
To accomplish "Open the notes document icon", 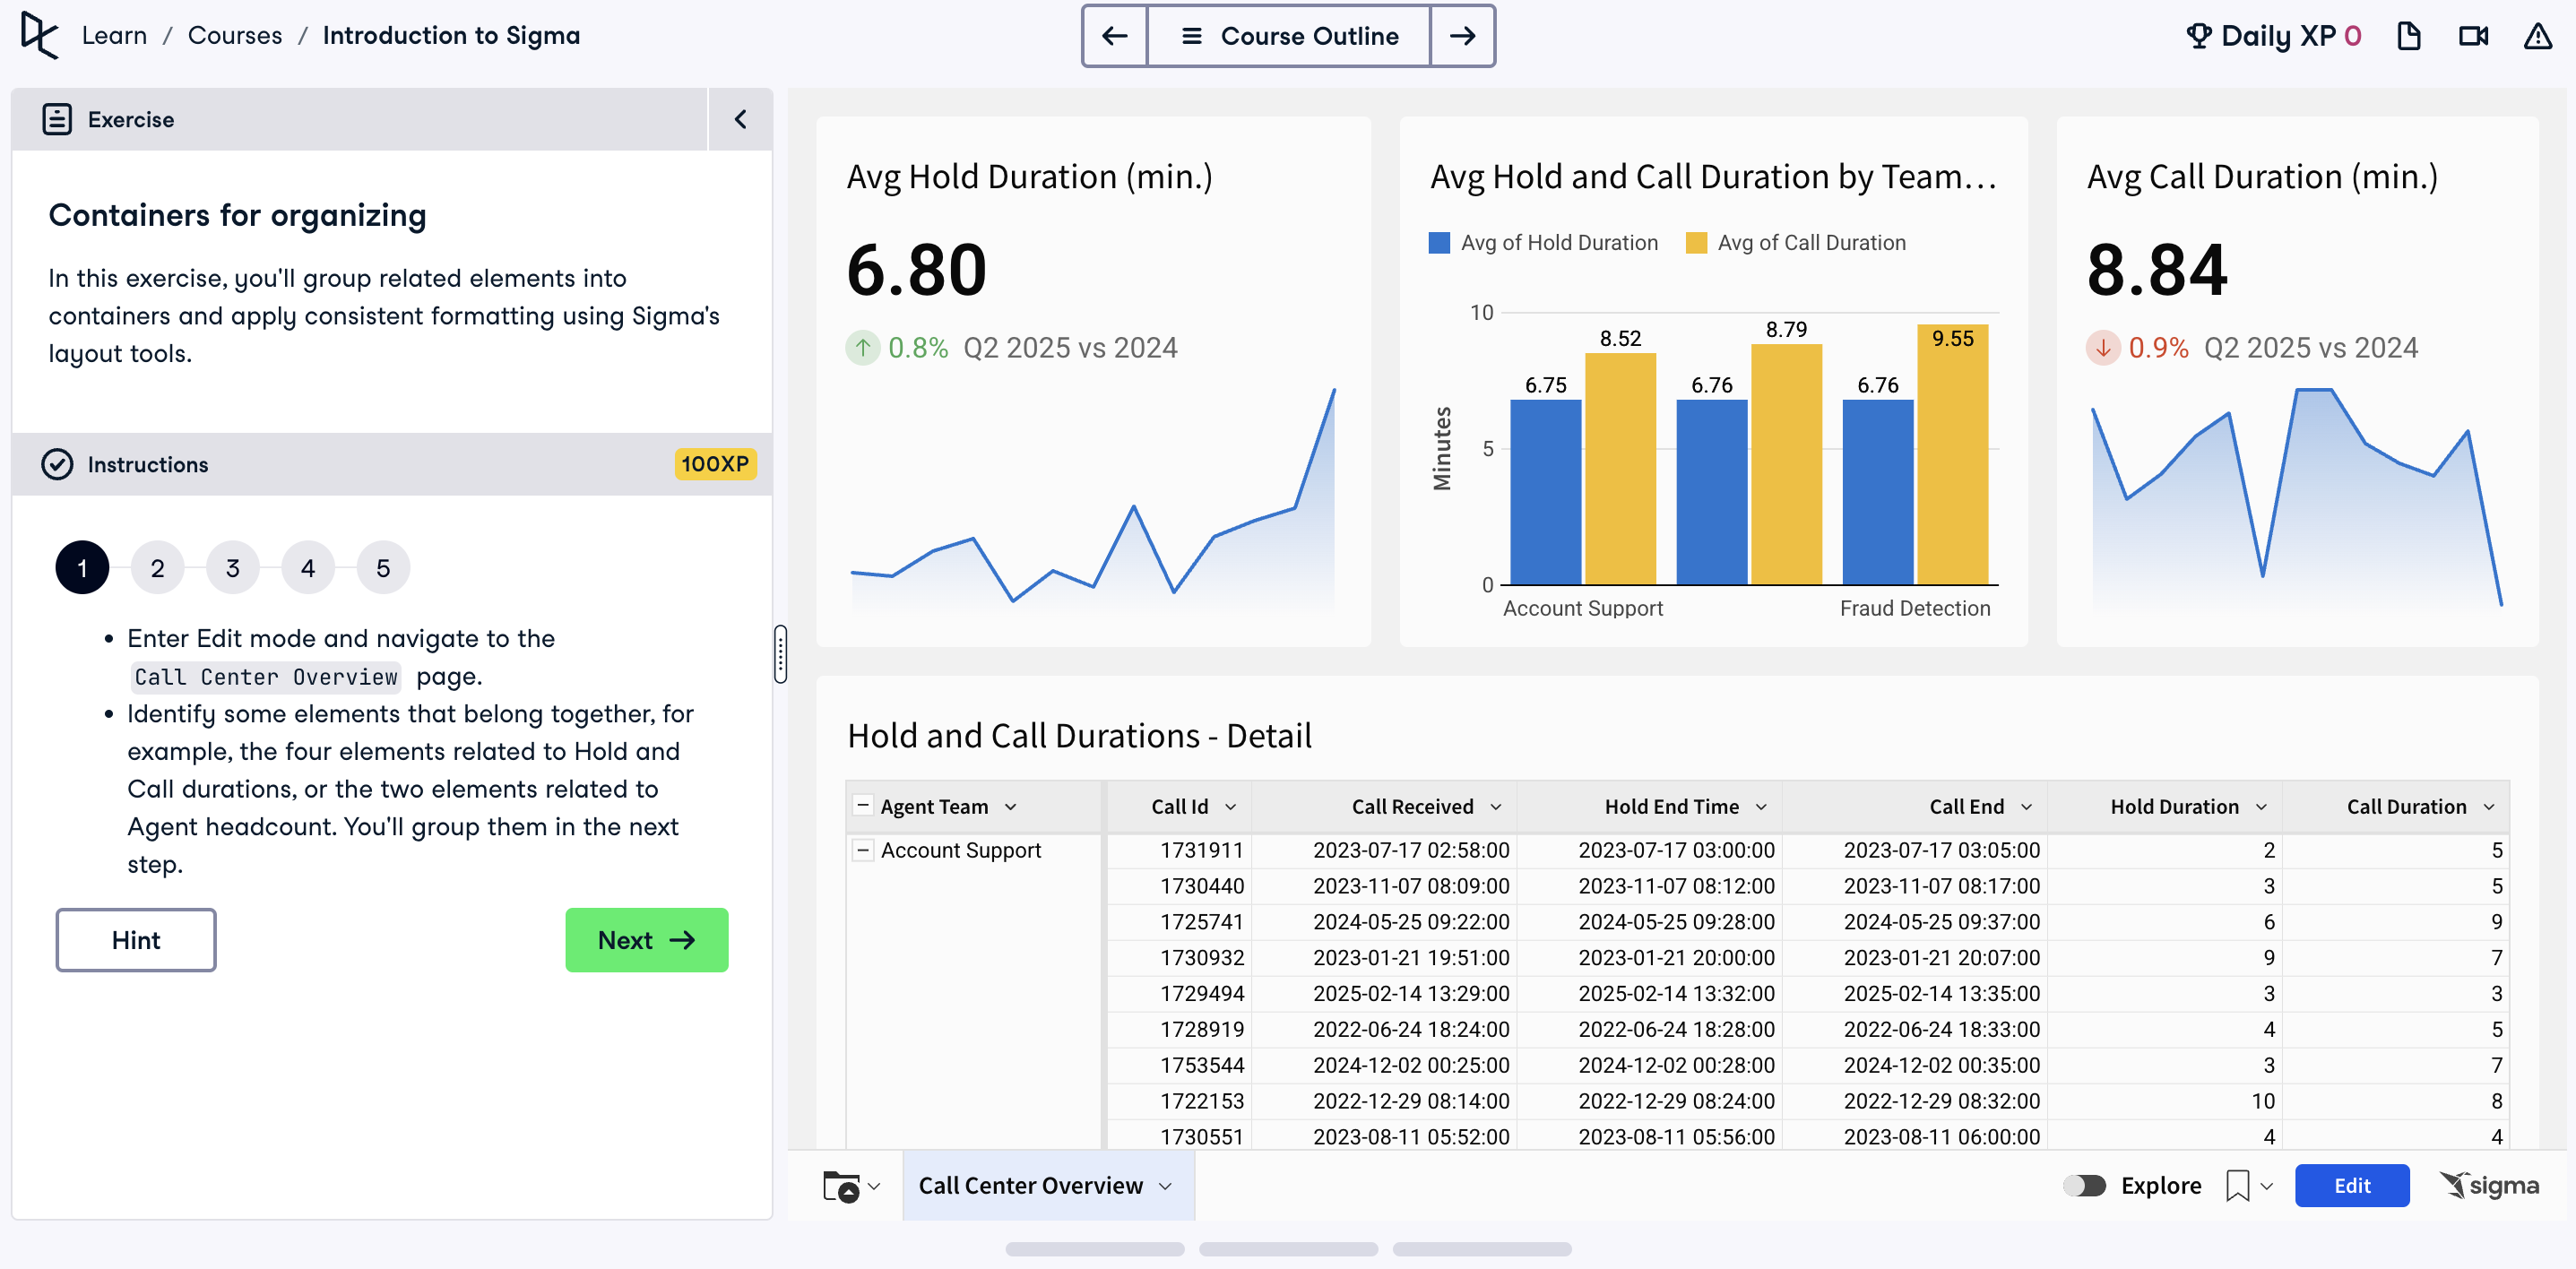I will [x=2408, y=36].
